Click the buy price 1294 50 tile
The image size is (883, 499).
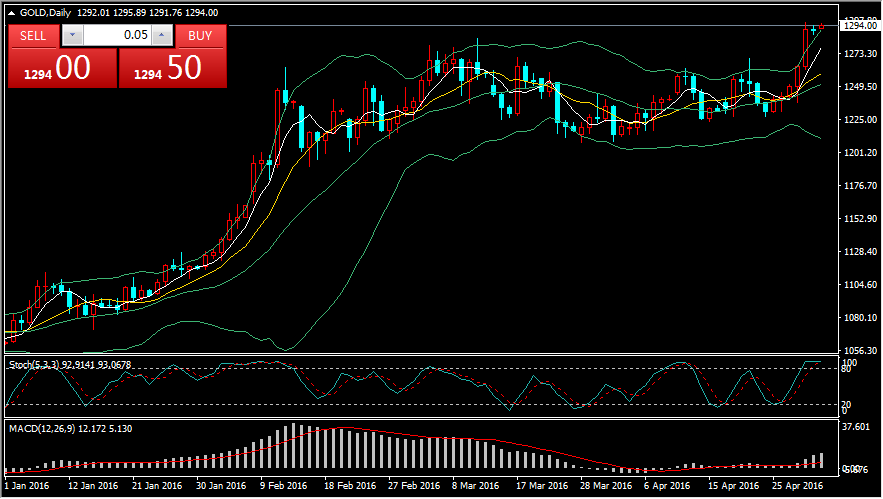pos(173,68)
